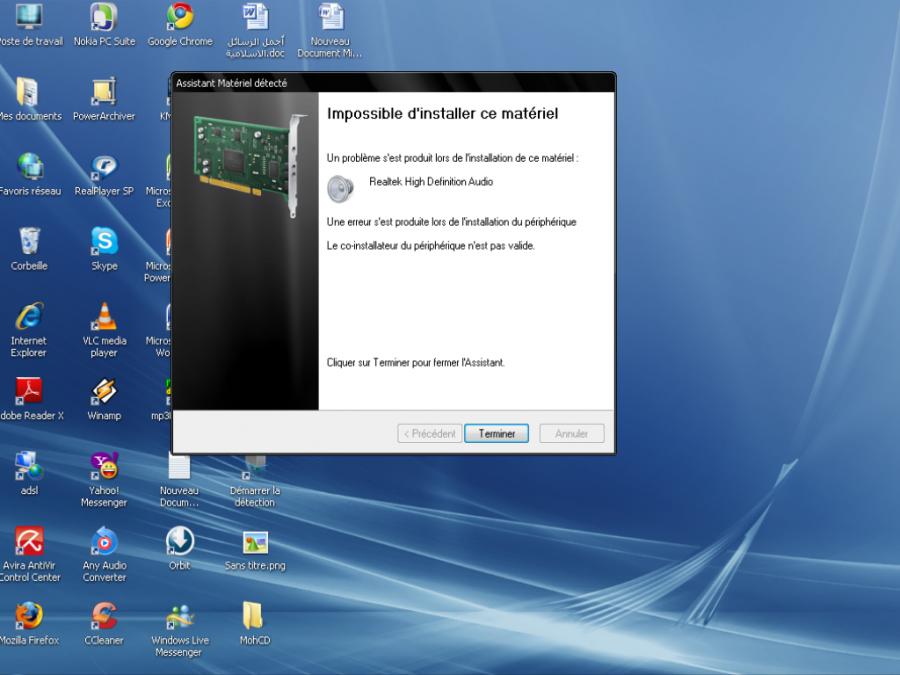Open the Google Chrome desktop shortcut
Screen dimensions: 900x675
pyautogui.click(x=180, y=18)
